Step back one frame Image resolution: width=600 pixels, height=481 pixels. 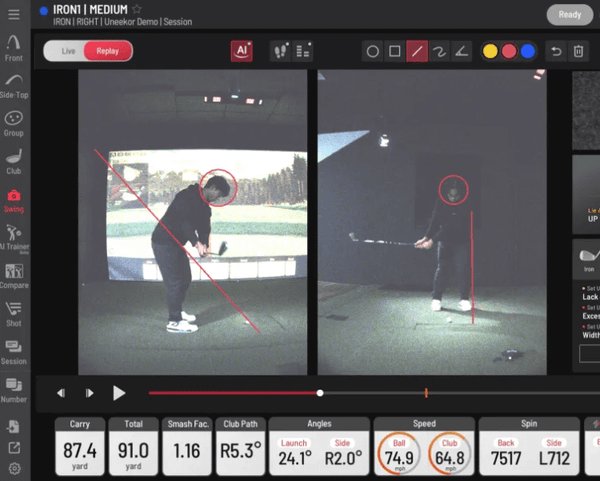click(x=62, y=393)
